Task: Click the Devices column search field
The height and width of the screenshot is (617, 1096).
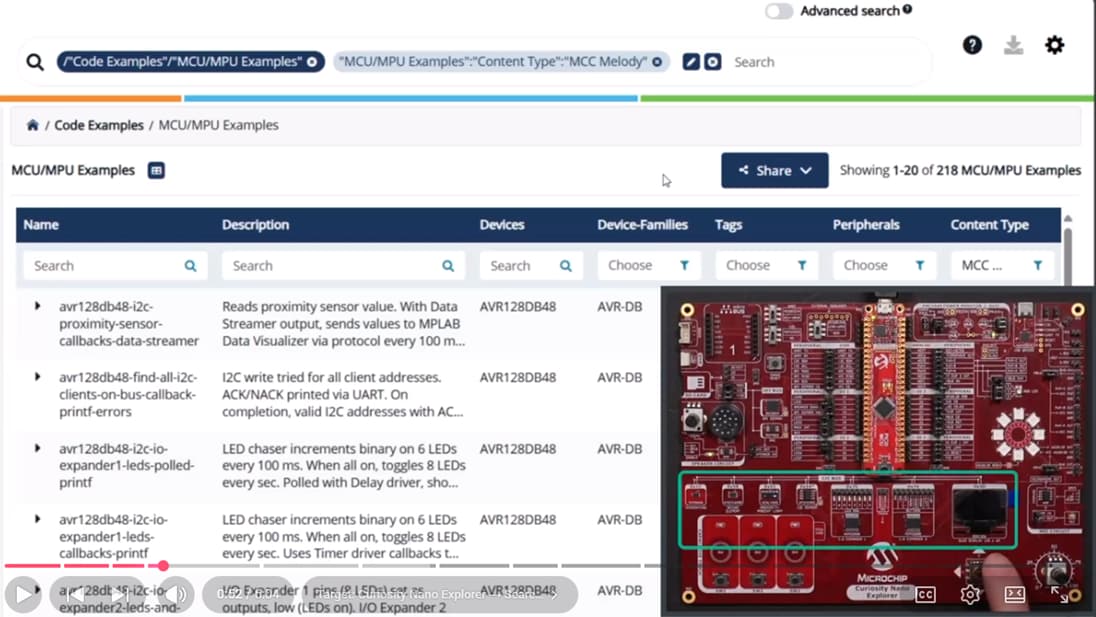Action: click(518, 266)
